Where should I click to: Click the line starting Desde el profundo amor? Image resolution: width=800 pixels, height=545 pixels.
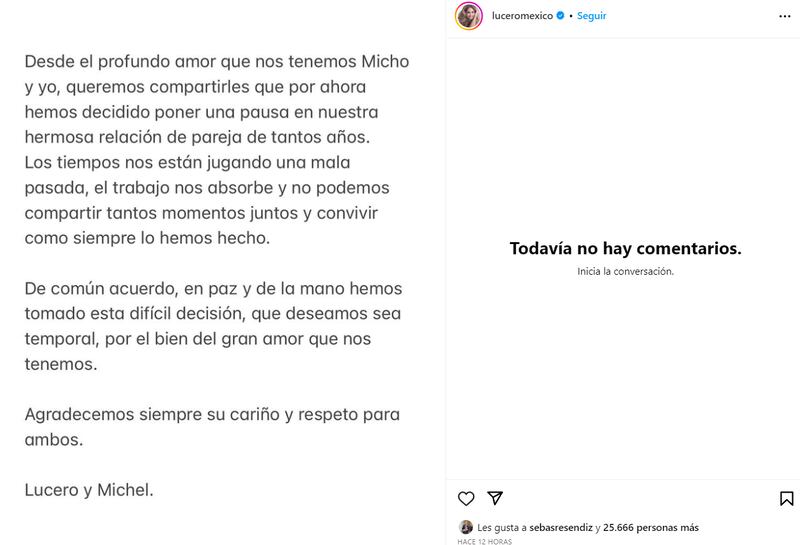coord(217,61)
